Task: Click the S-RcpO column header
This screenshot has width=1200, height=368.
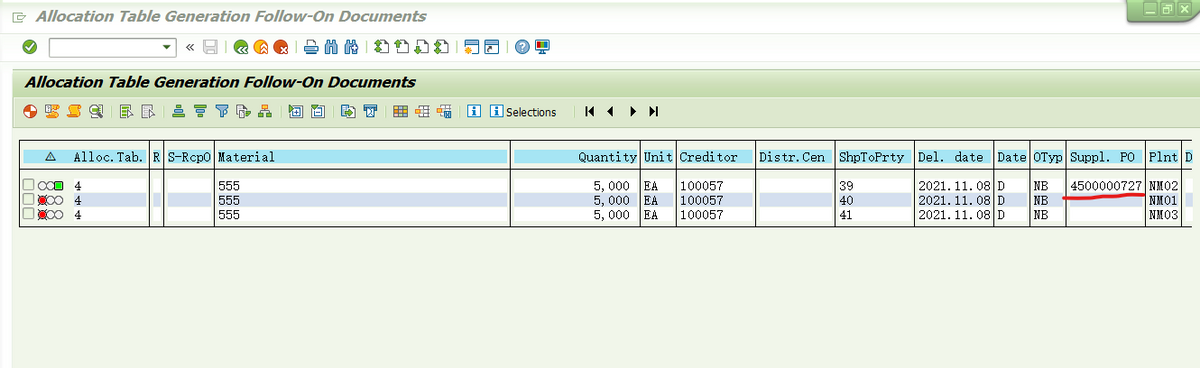Action: 190,157
